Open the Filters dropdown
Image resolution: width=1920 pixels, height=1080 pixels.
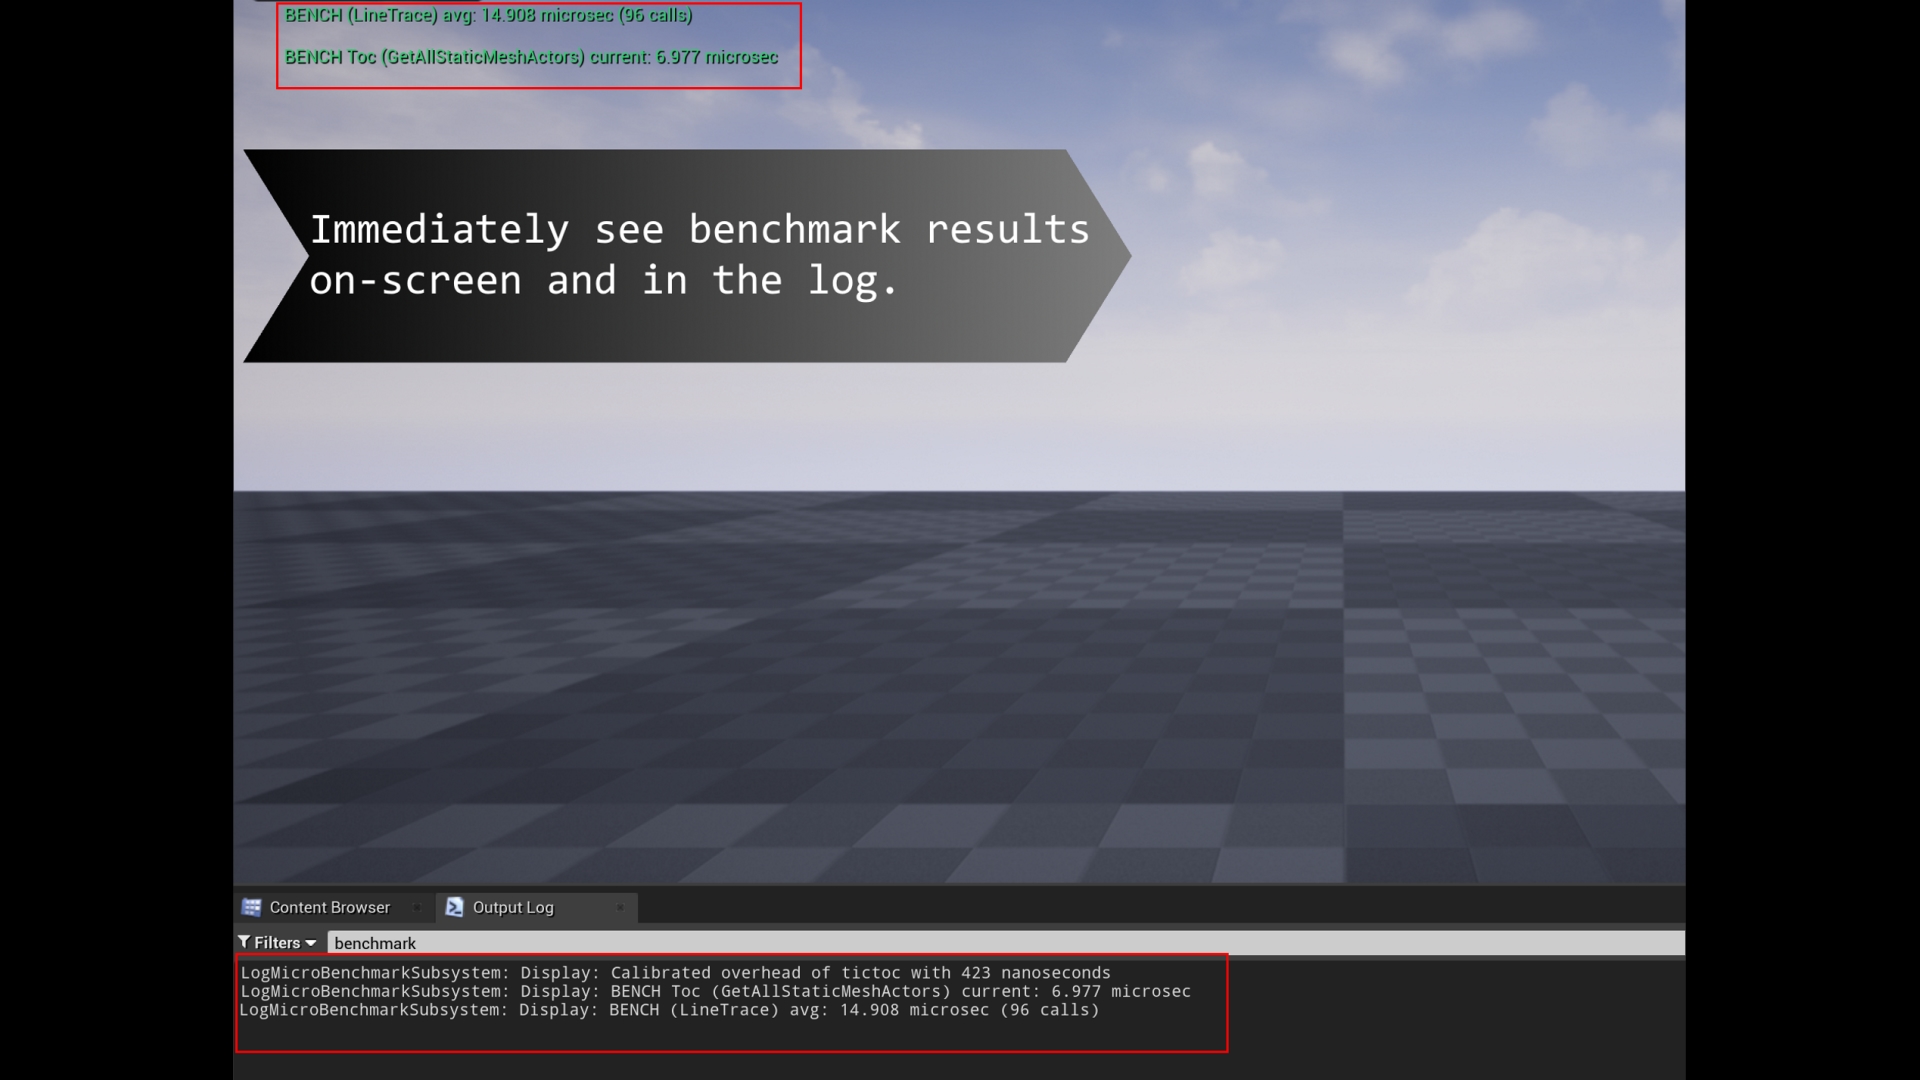tap(277, 943)
